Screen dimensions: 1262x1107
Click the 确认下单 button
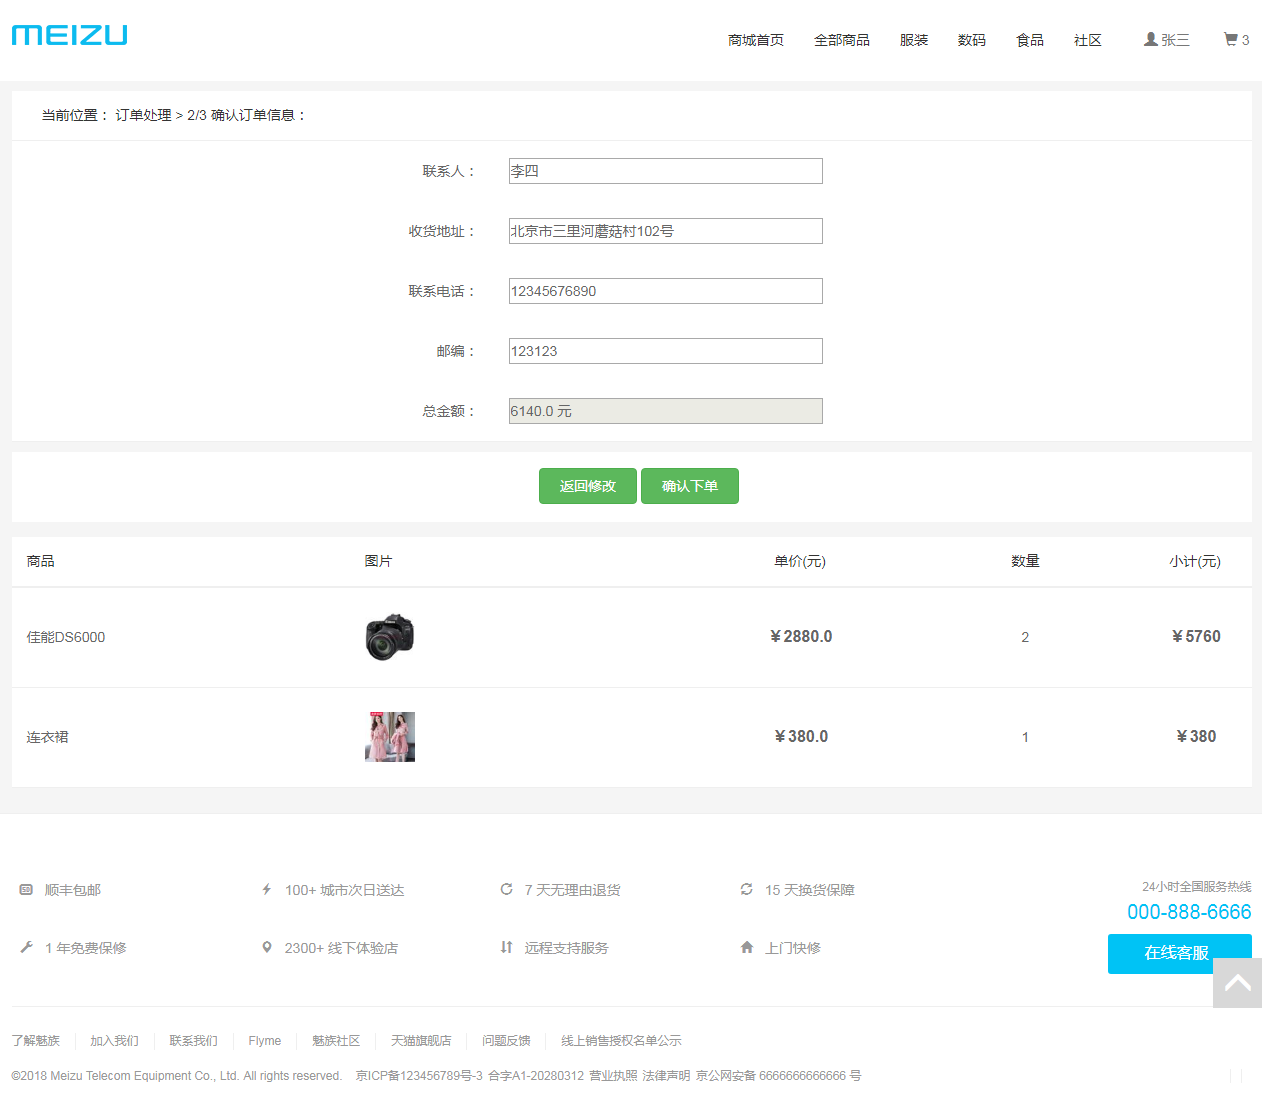tap(690, 486)
